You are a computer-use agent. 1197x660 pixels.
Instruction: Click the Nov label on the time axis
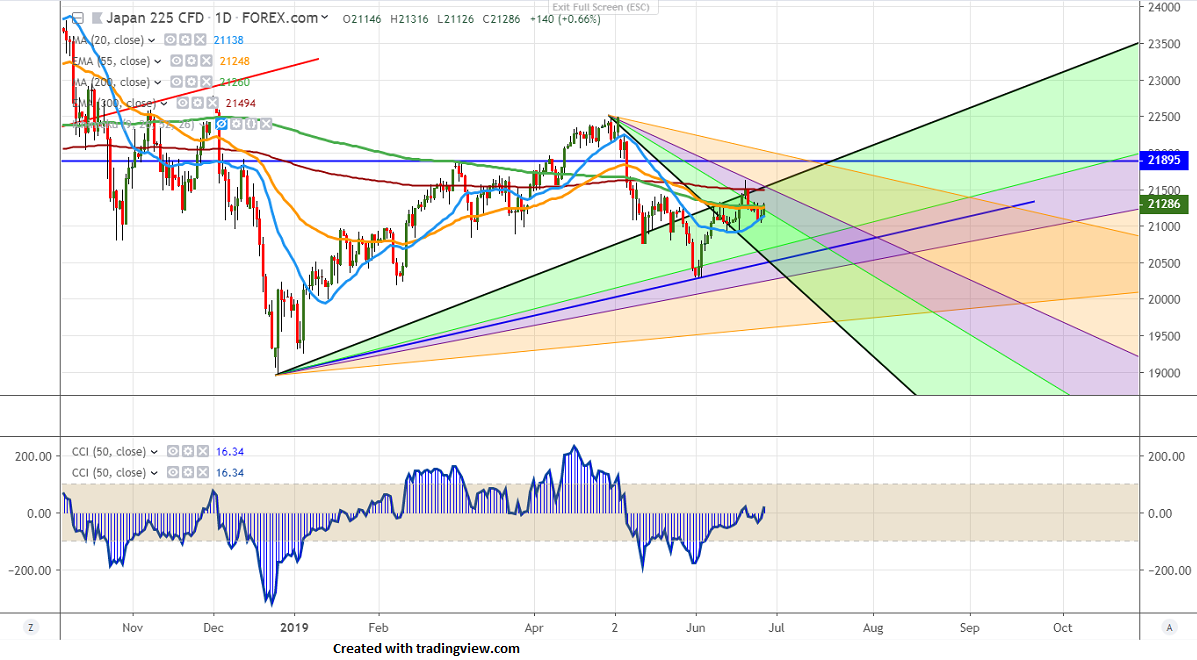pos(133,628)
